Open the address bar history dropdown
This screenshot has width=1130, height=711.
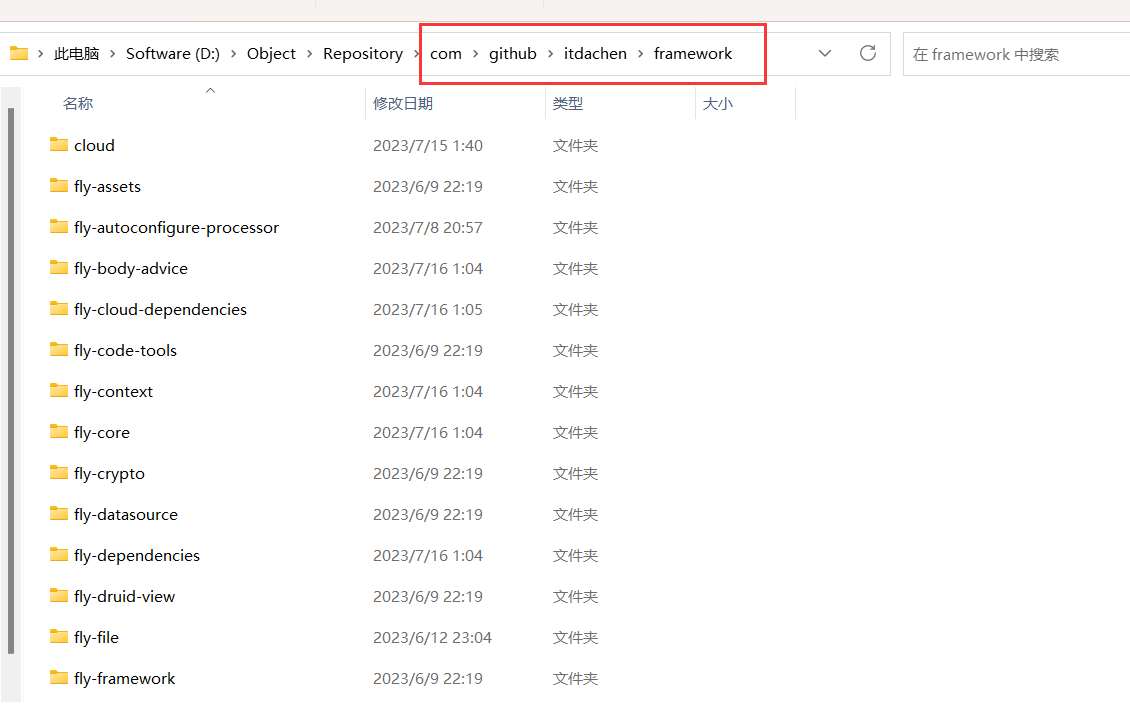(x=825, y=54)
